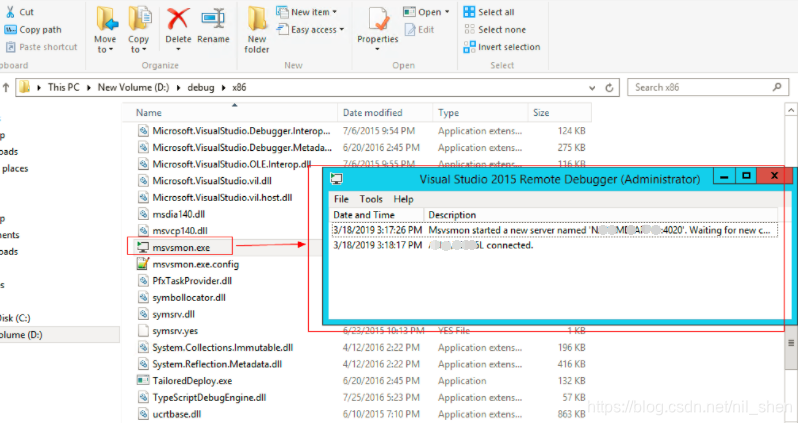Open Help menu in Remote Debugger
This screenshot has height=425, width=801.
coord(403,199)
